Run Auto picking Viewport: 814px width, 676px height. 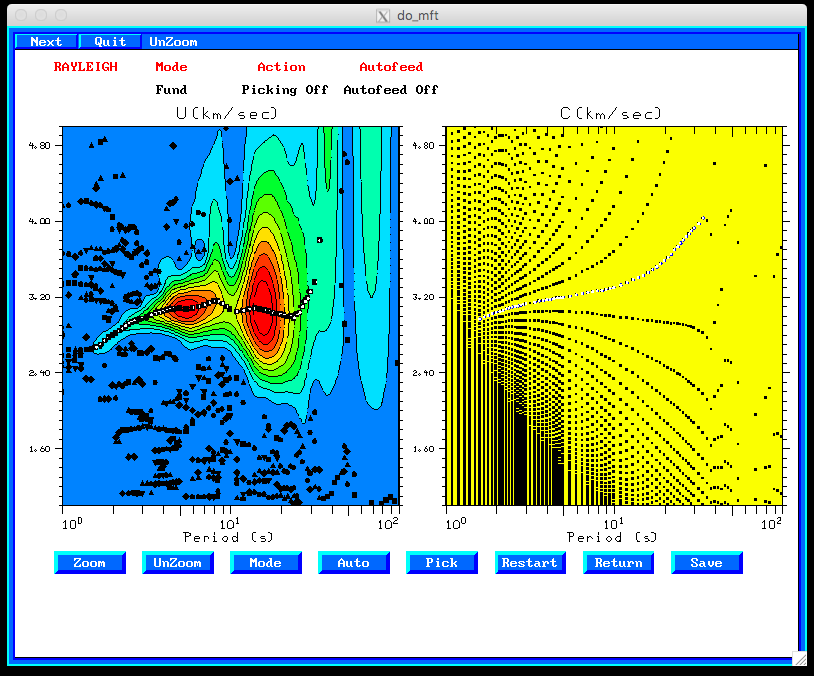coord(354,563)
